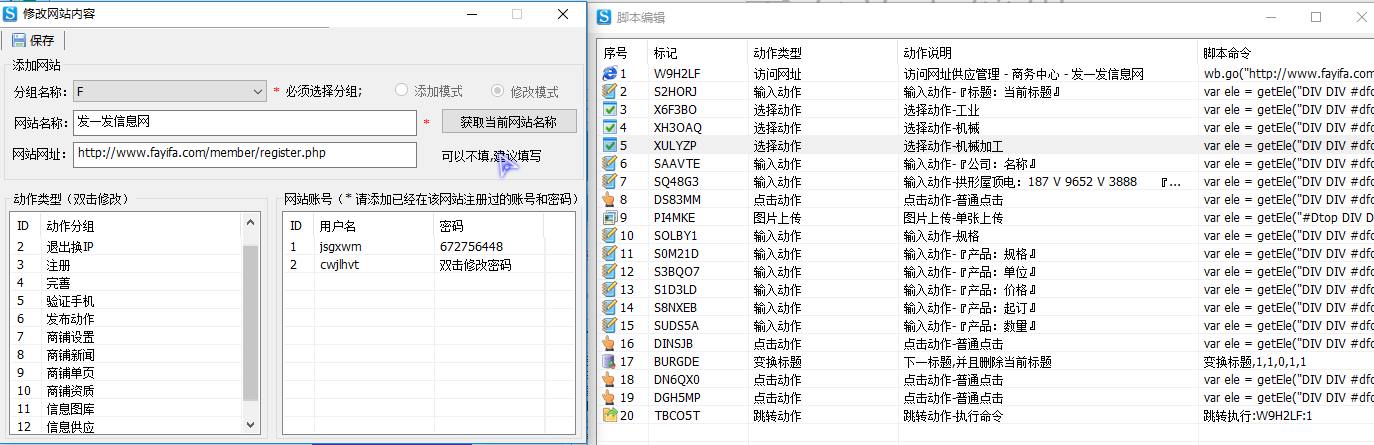Click the browser icon on row 1

coord(610,74)
